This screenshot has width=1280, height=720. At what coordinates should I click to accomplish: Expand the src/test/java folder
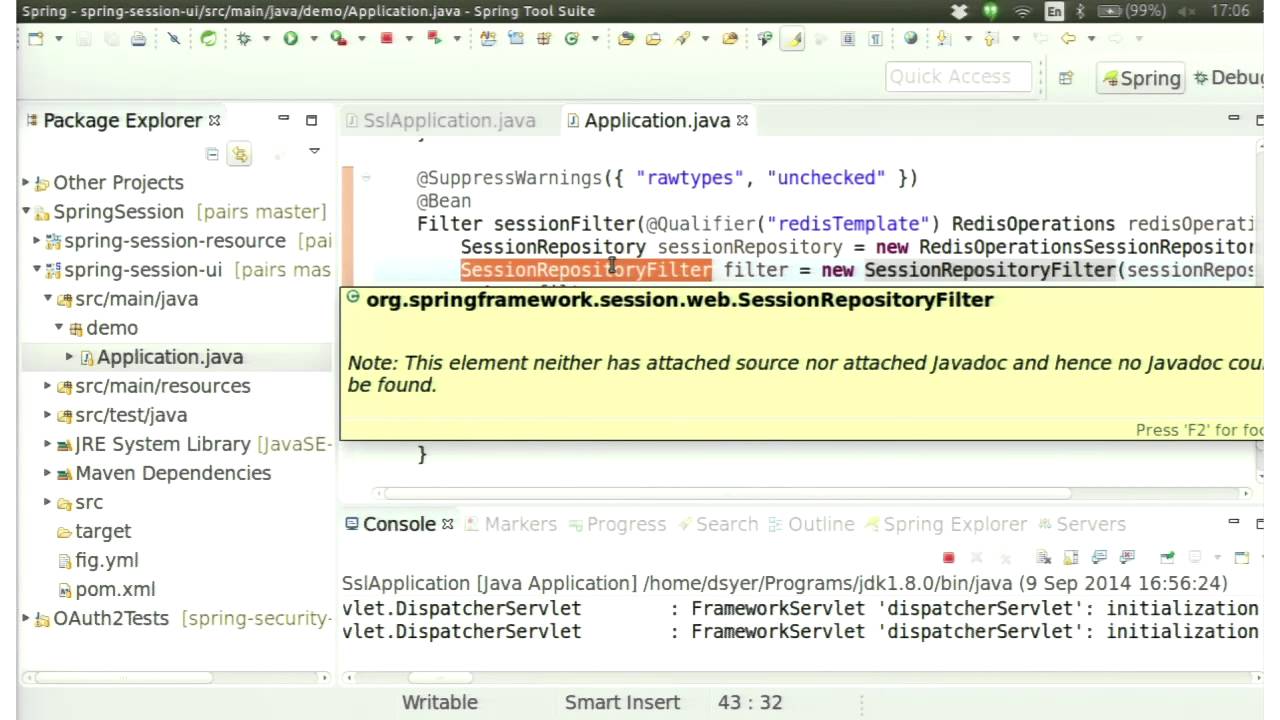[x=48, y=415]
